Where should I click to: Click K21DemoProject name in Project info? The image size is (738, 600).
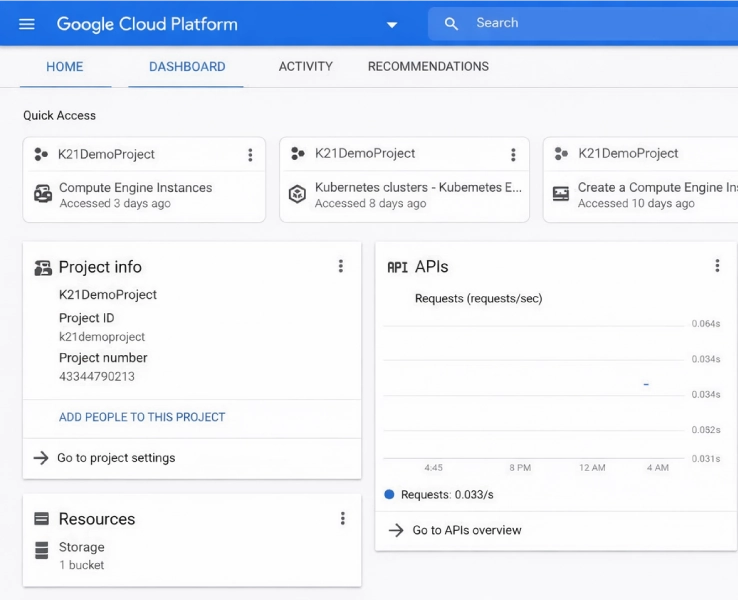[x=108, y=295]
